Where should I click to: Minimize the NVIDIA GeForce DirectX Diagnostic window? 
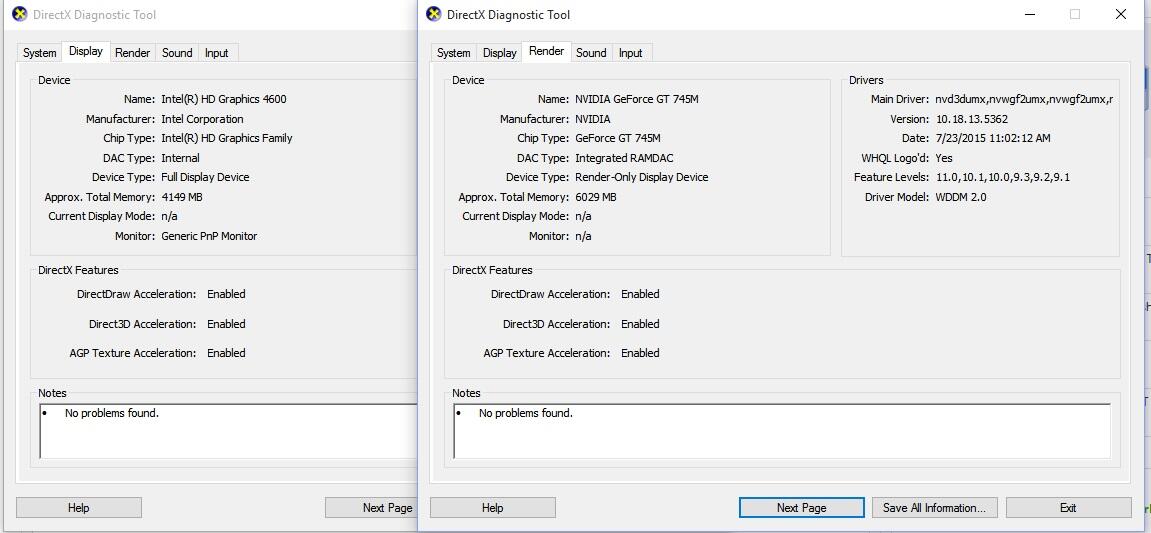point(1030,14)
